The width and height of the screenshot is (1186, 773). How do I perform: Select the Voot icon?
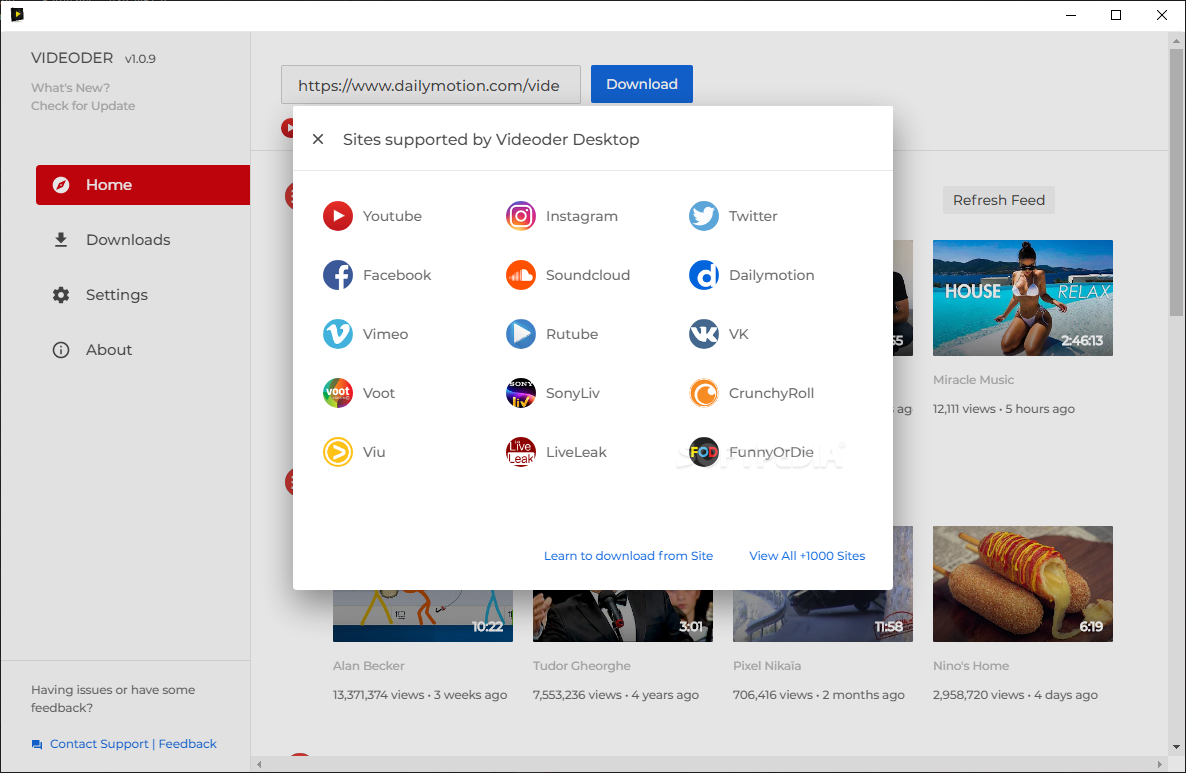337,393
